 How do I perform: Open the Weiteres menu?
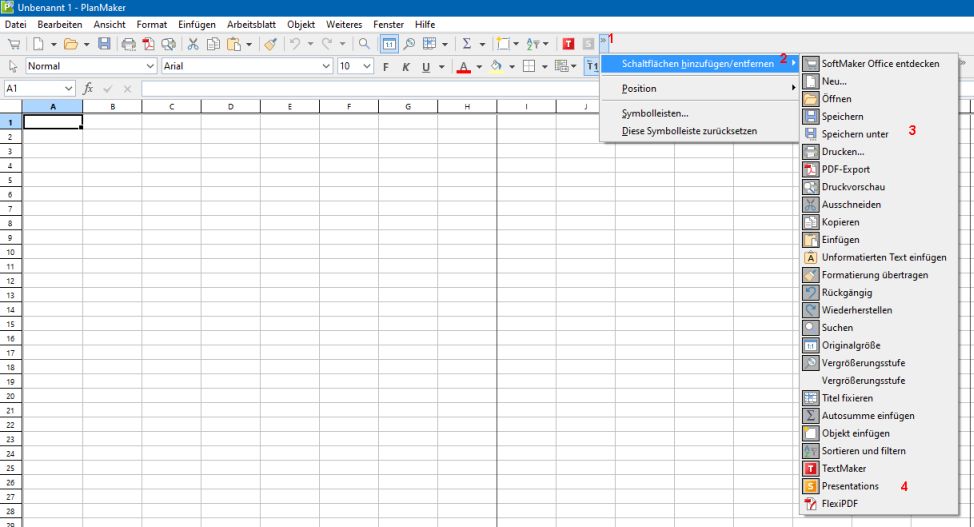(x=344, y=25)
